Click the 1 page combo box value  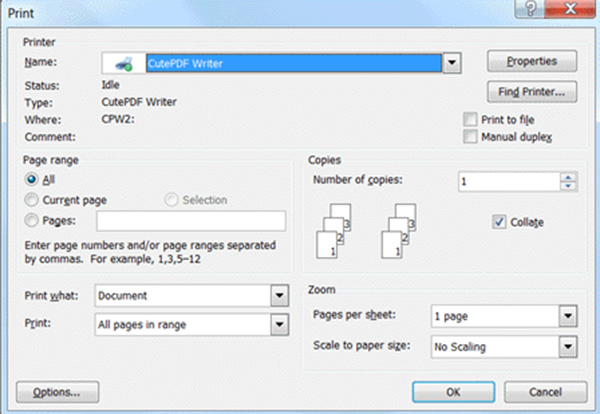tap(451, 316)
